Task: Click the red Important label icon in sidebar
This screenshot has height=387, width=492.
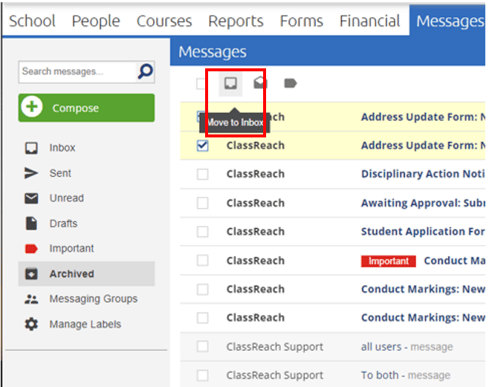Action: coord(31,249)
